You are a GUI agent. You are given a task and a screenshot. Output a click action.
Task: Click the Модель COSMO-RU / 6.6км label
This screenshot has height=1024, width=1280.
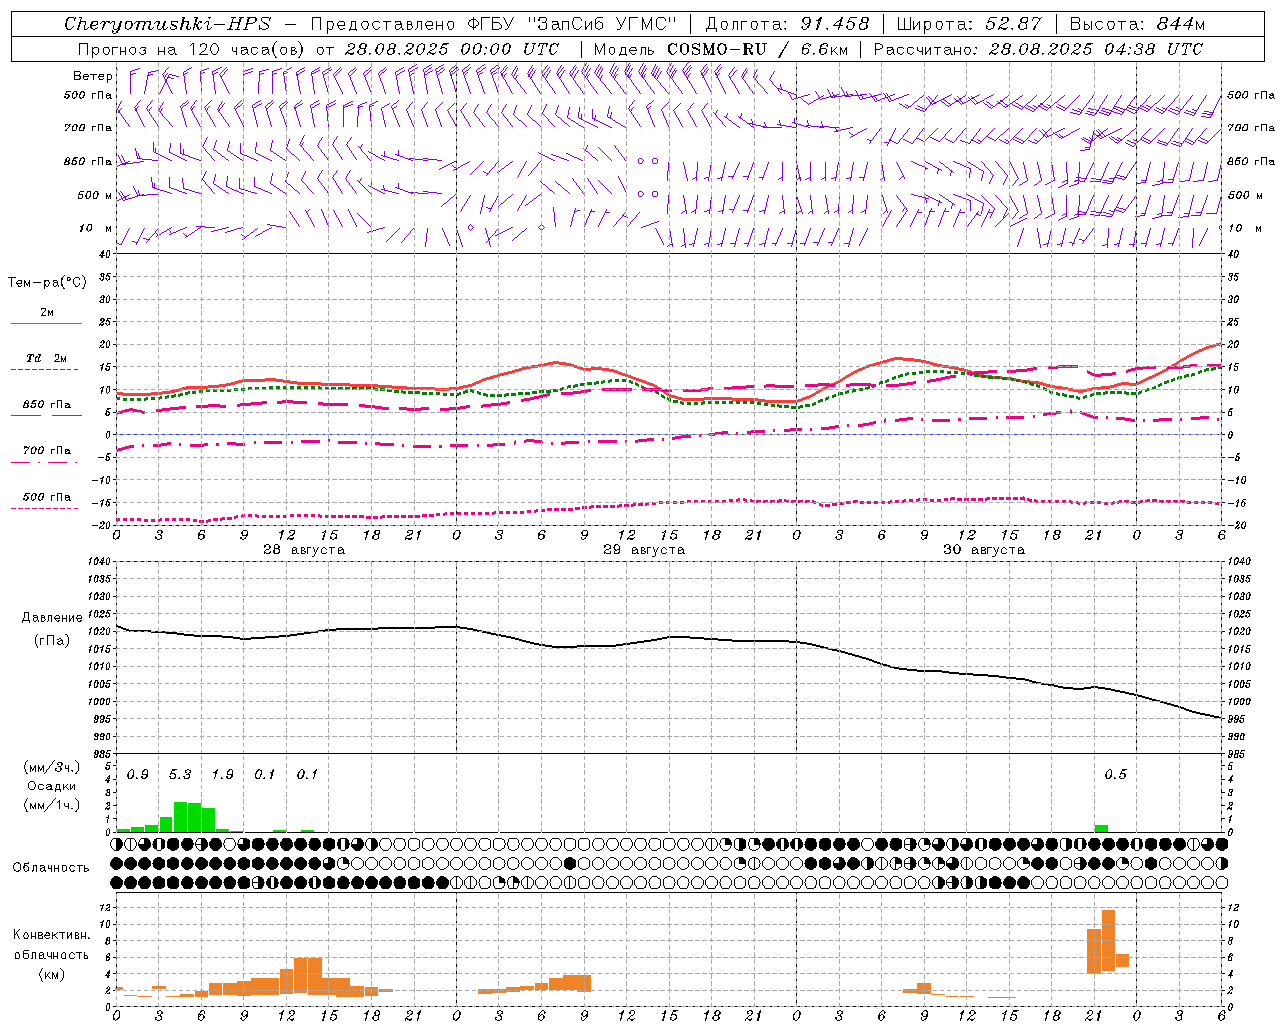[720, 49]
